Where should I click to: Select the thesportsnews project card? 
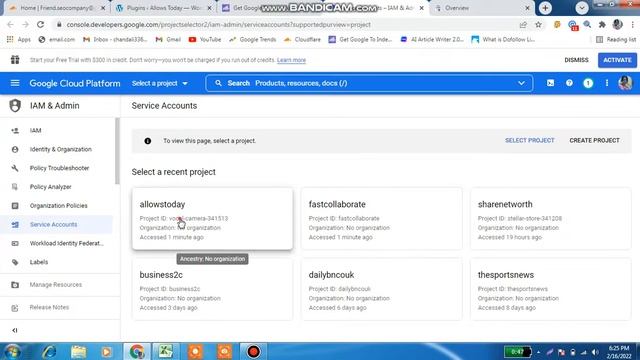click(551, 289)
